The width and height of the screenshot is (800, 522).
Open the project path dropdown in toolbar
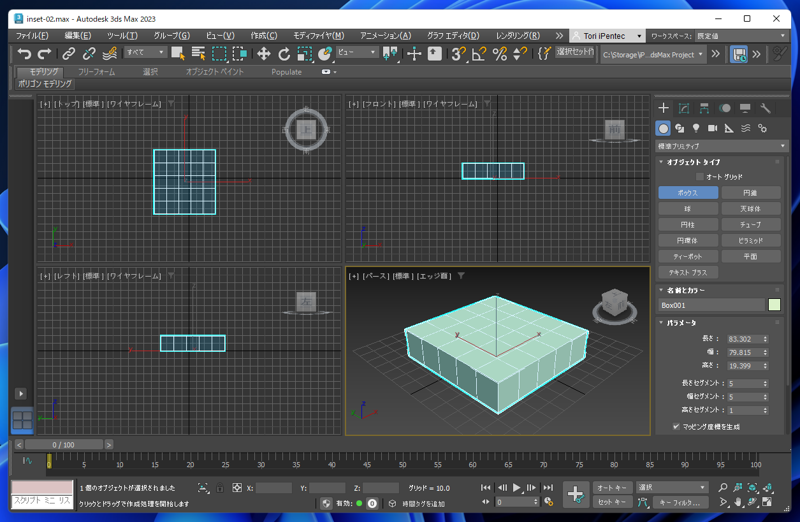click(x=653, y=54)
